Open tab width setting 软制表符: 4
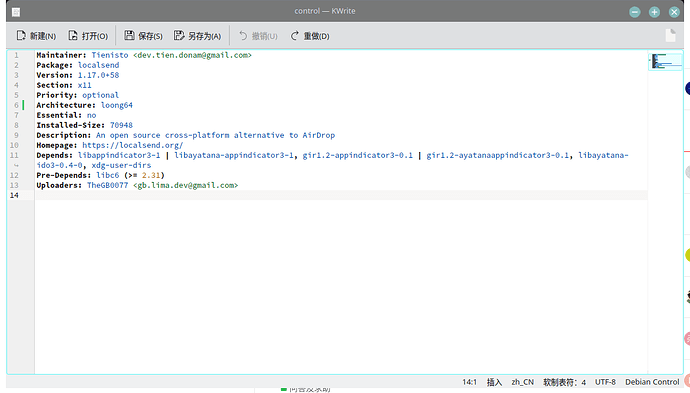The width and height of the screenshot is (690, 393). pyautogui.click(x=564, y=382)
